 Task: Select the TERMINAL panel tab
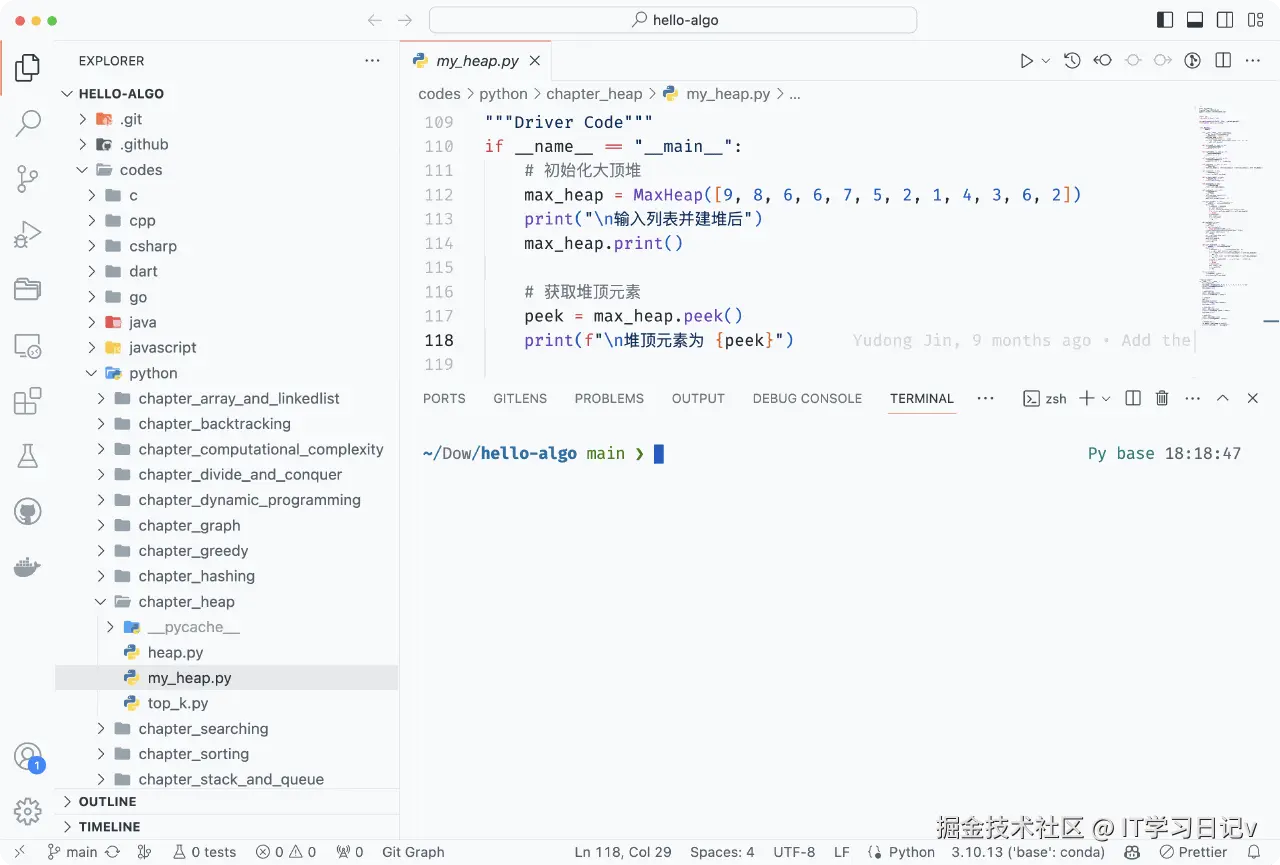pyautogui.click(x=922, y=398)
